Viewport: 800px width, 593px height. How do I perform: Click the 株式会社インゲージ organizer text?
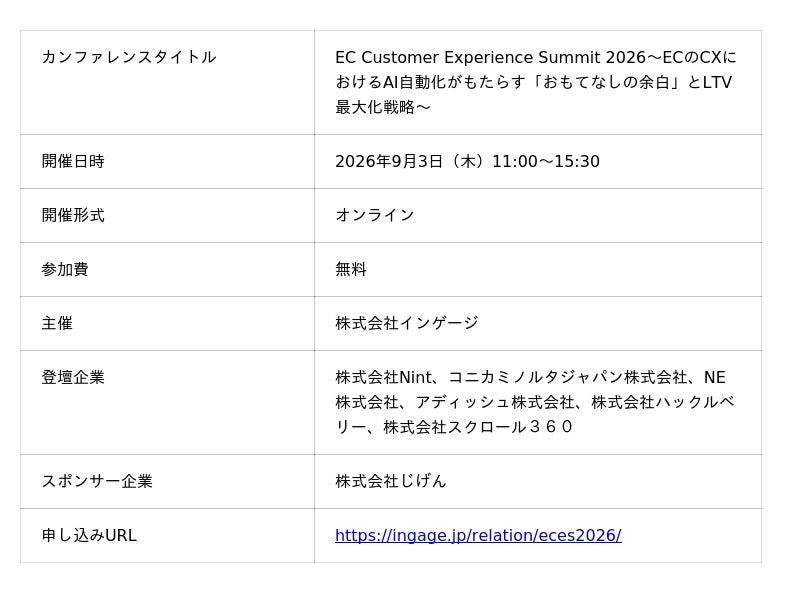407,323
